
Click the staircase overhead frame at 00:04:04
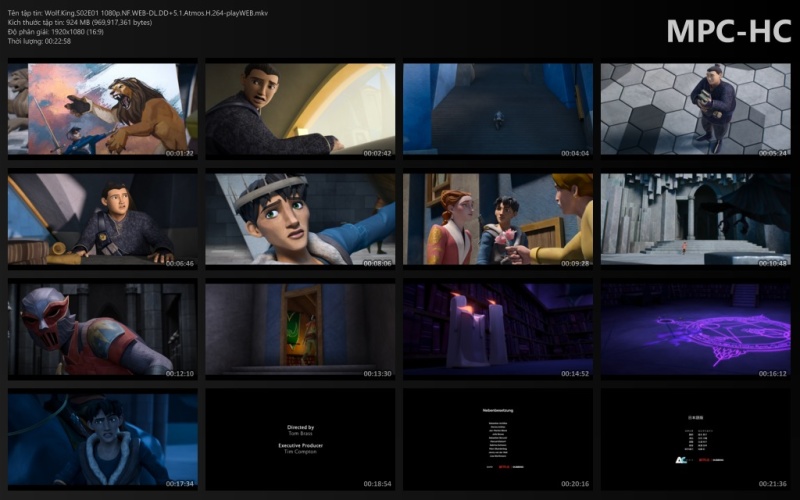point(498,109)
